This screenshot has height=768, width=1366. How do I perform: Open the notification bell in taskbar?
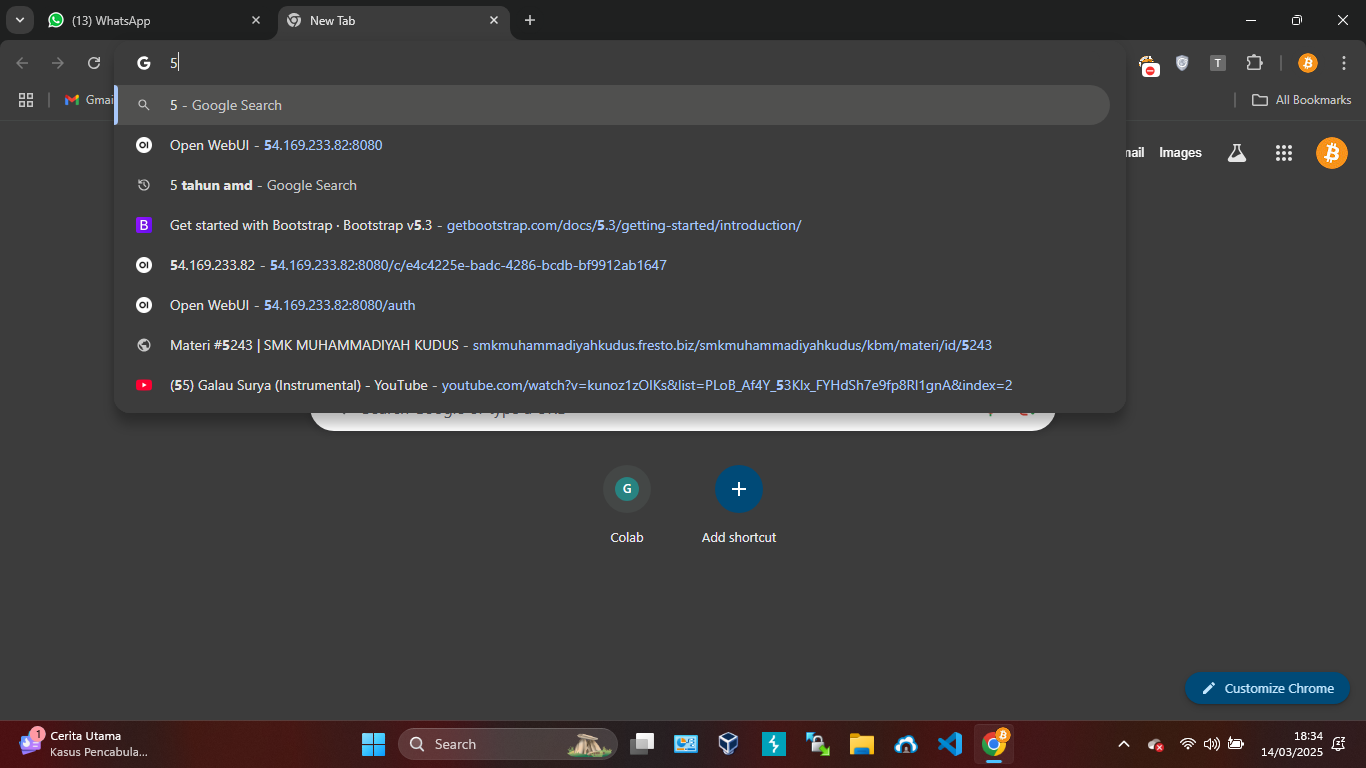(x=1339, y=744)
